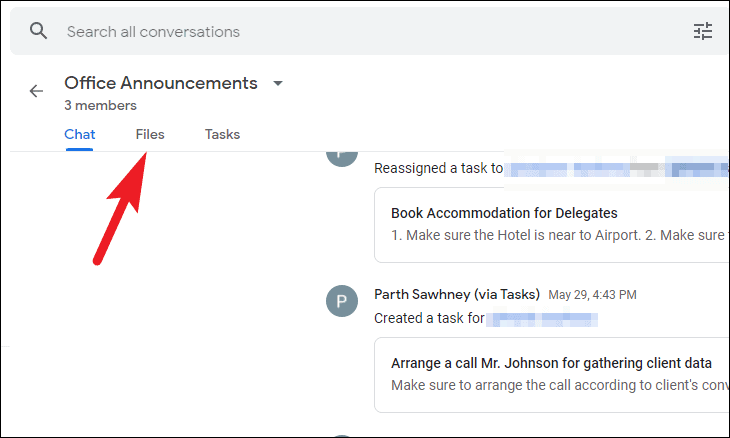Click the Office Announcements space name
Image resolution: width=730 pixels, height=438 pixels.
(x=161, y=83)
